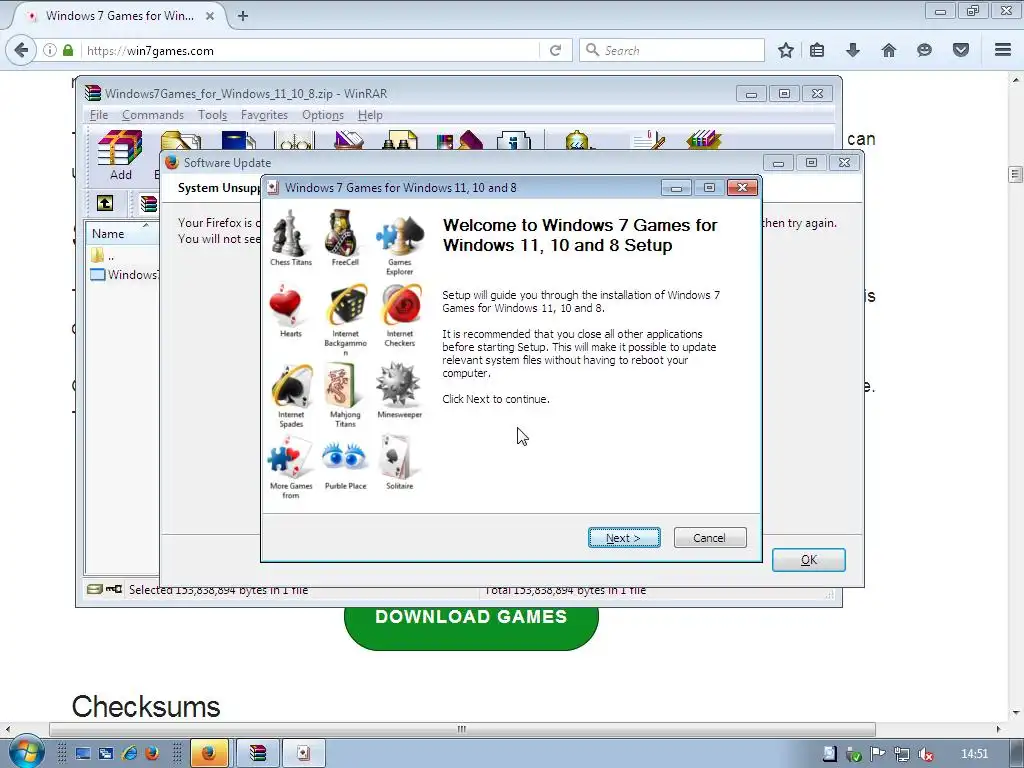The height and width of the screenshot is (768, 1024).
Task: Open WinRAR Commands menu
Action: point(153,115)
